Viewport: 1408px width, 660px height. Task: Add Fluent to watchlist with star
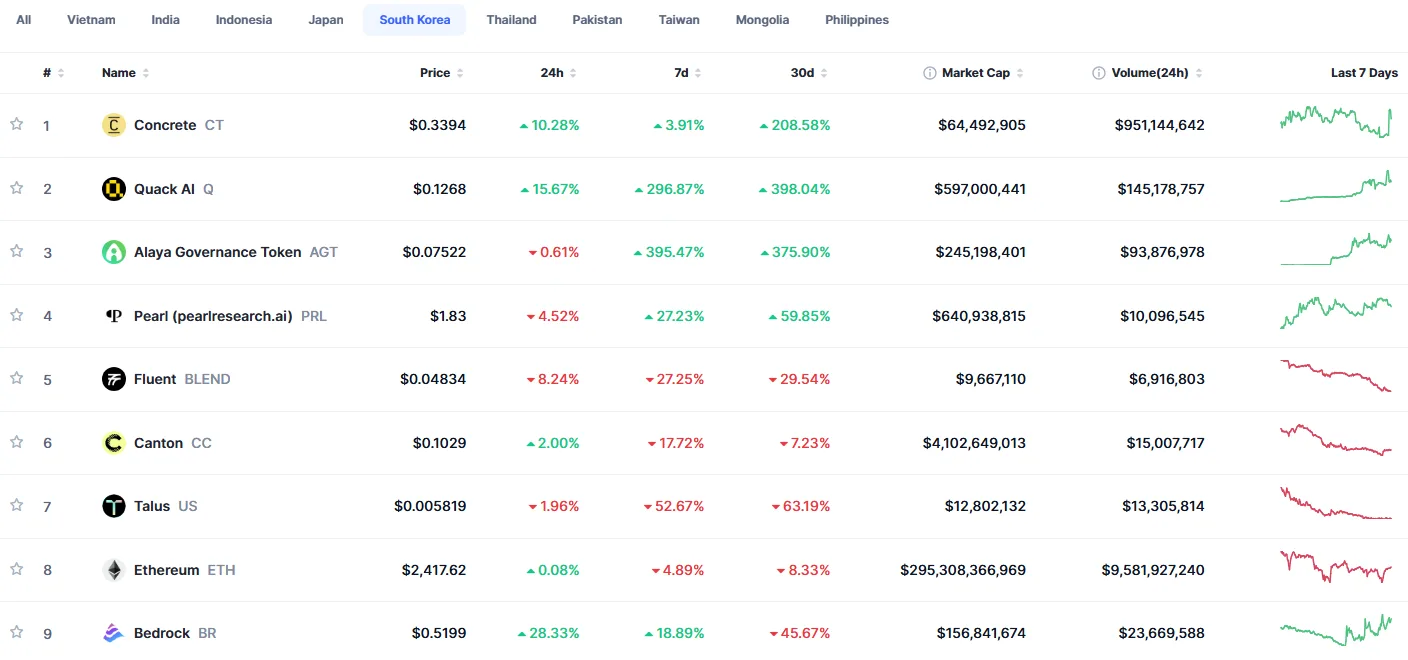(16, 378)
